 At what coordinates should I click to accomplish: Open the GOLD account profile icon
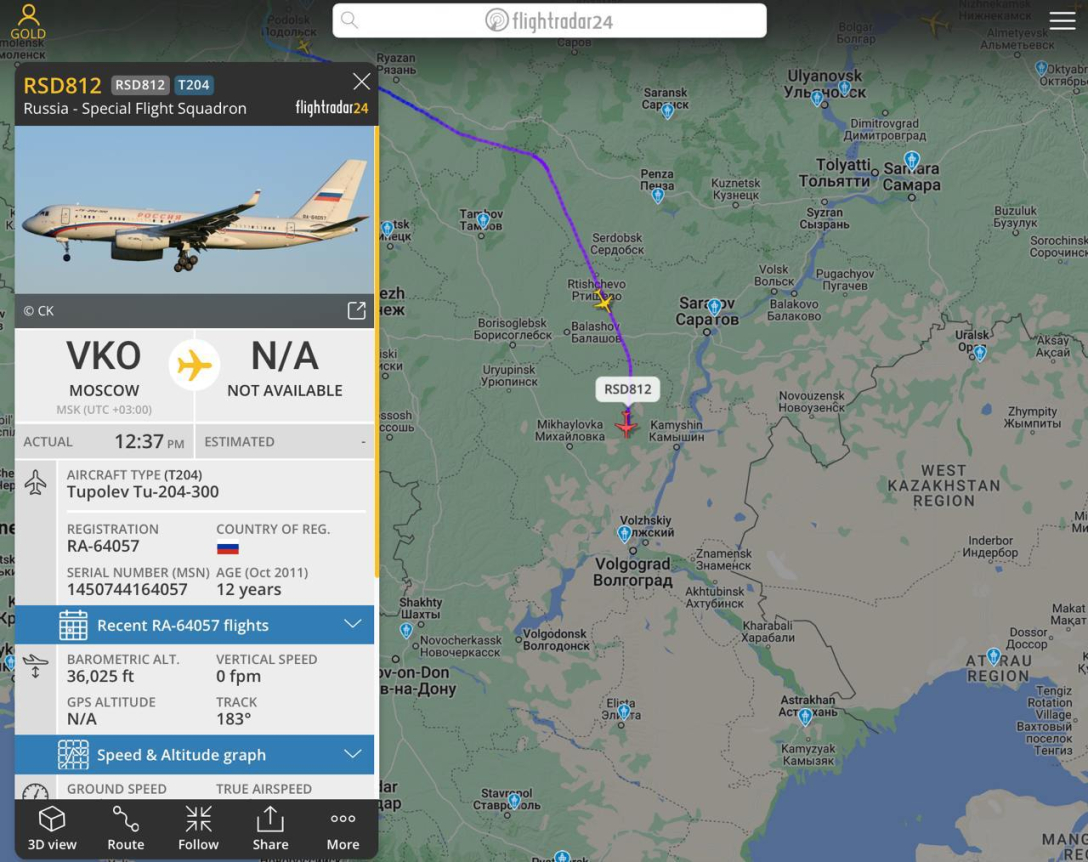pos(28,21)
